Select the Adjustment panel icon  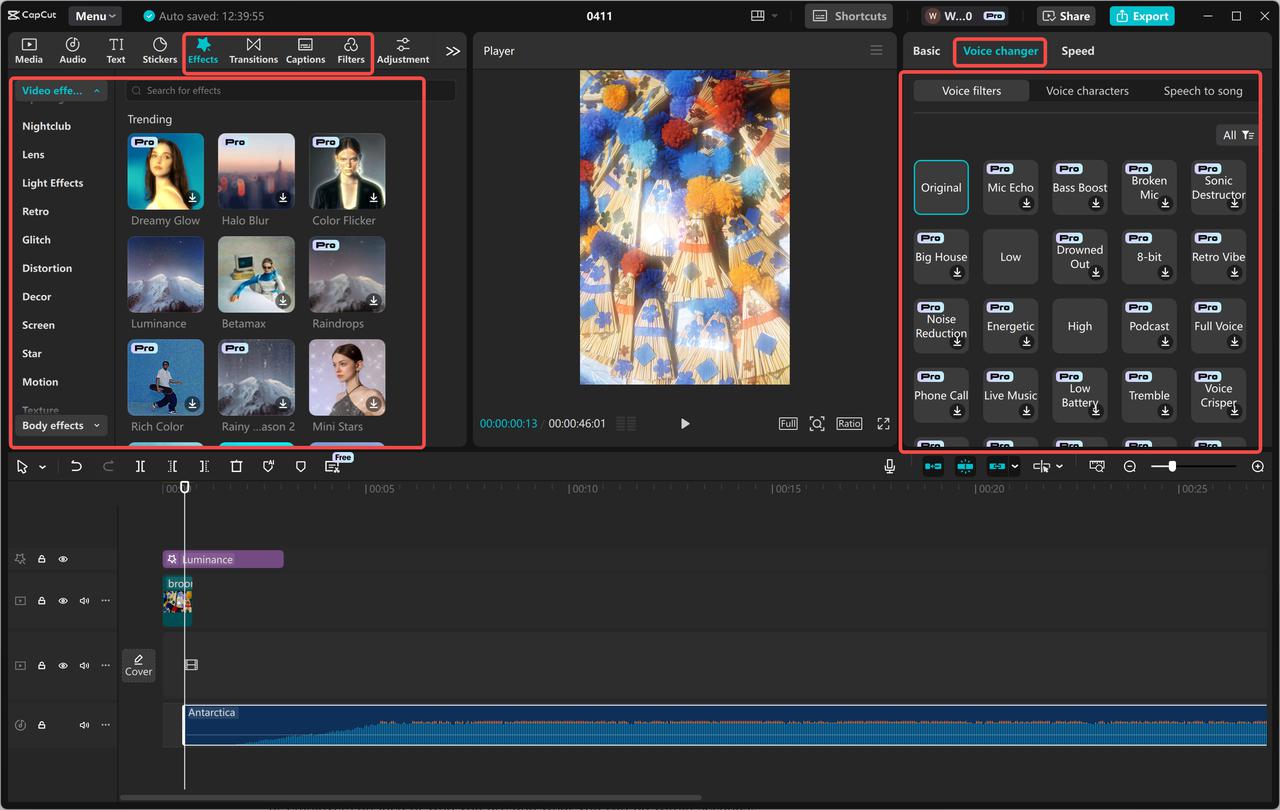[402, 50]
